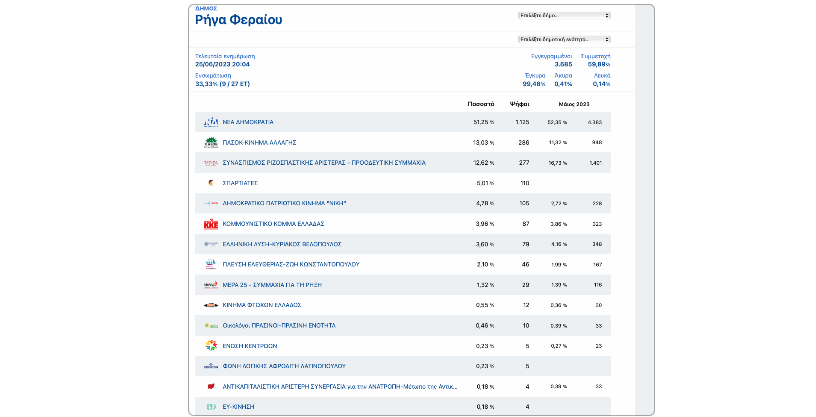
Task: Open the ΝΕΑ ΔΗΜΟΚΡΑΤΙΑ party link
Action: click(248, 122)
